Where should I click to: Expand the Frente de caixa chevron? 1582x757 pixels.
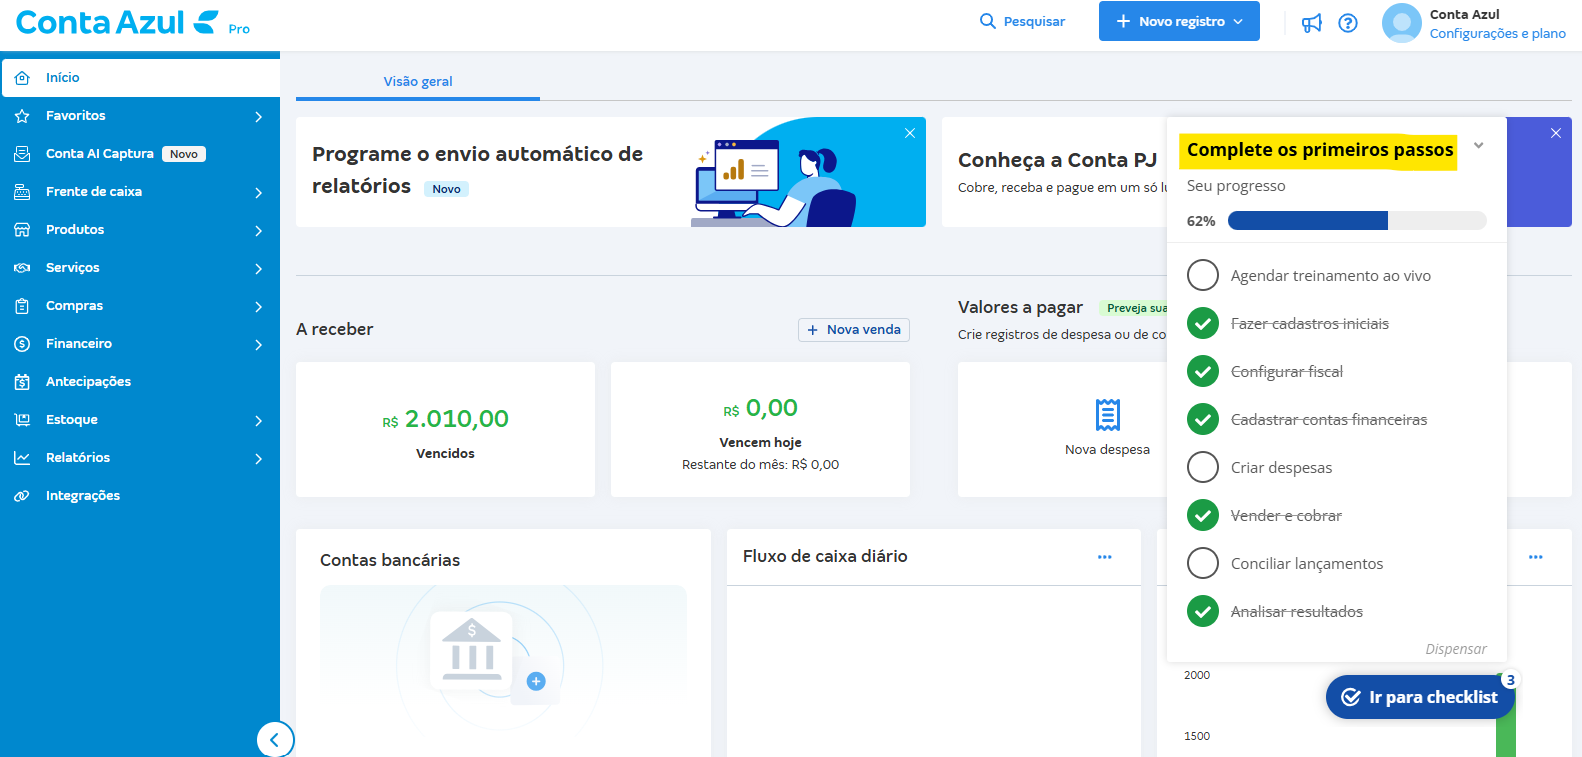(x=259, y=193)
